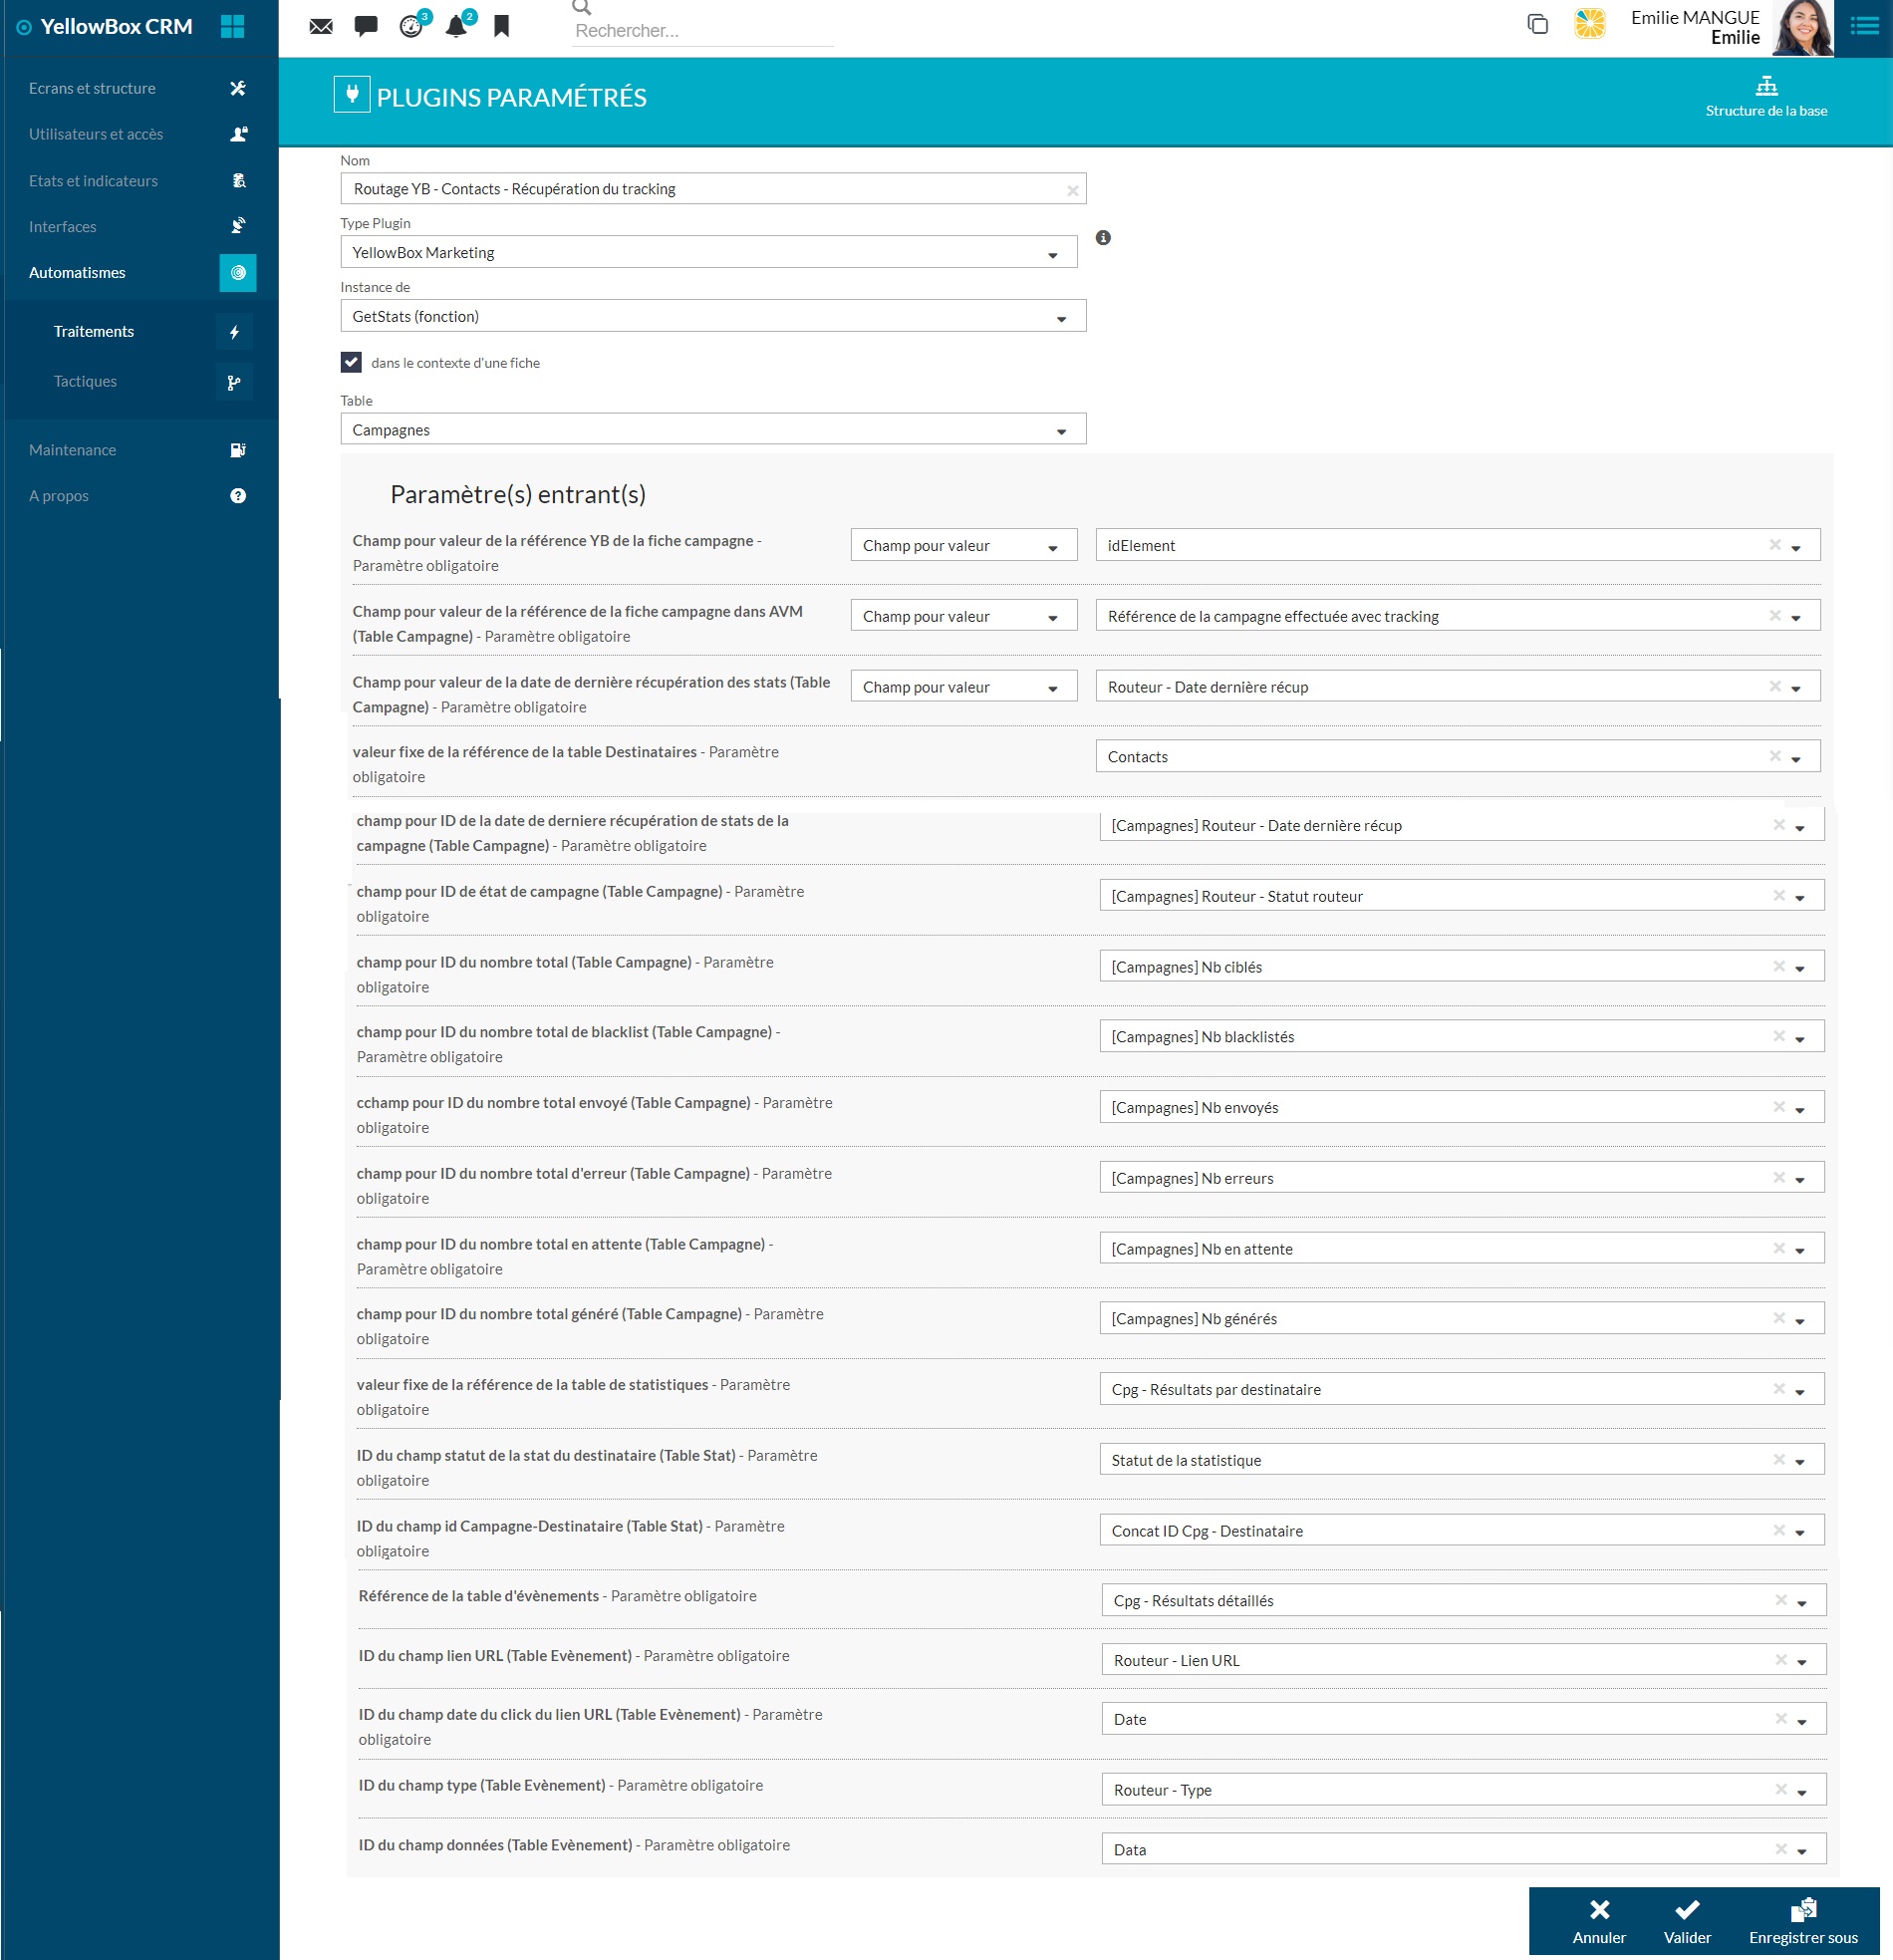
Task: Open the chat messages icon
Action: tap(366, 27)
